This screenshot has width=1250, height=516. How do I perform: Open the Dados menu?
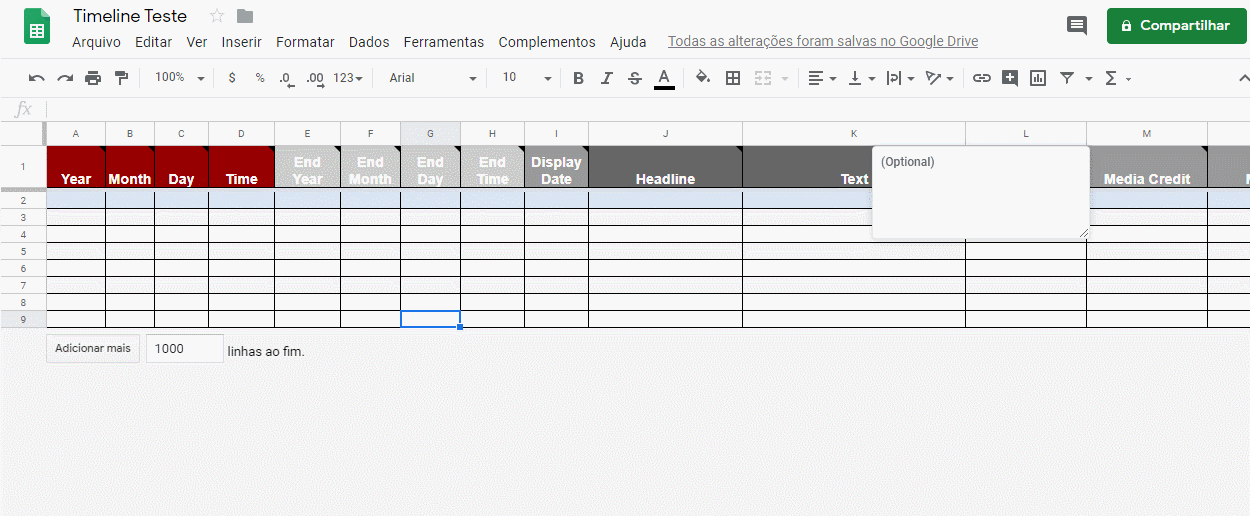click(369, 42)
